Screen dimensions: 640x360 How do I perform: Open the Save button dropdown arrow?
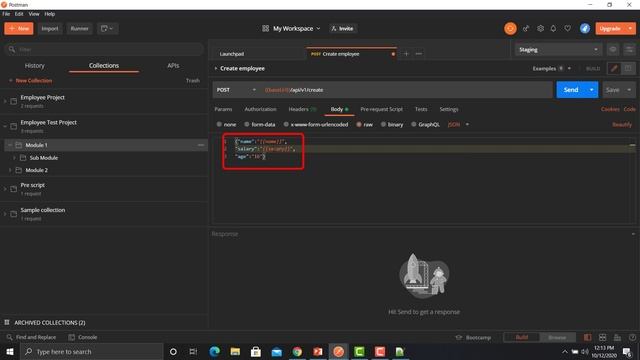(x=629, y=90)
